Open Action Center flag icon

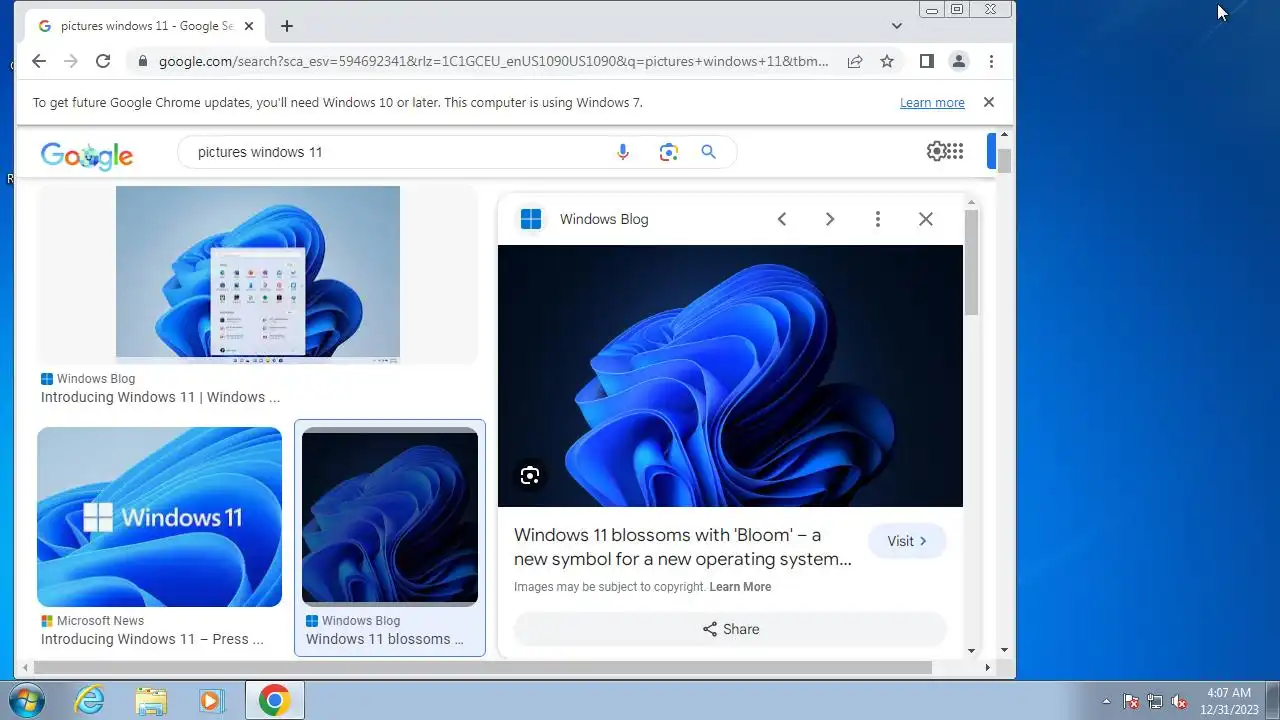coord(1131,701)
